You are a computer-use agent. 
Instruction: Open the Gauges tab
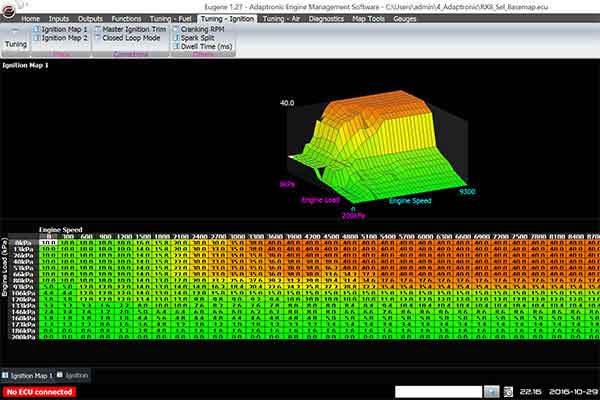(x=404, y=19)
